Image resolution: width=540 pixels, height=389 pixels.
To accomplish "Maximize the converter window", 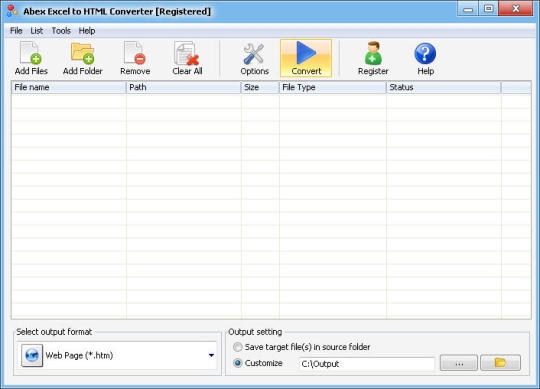I will click(x=488, y=9).
